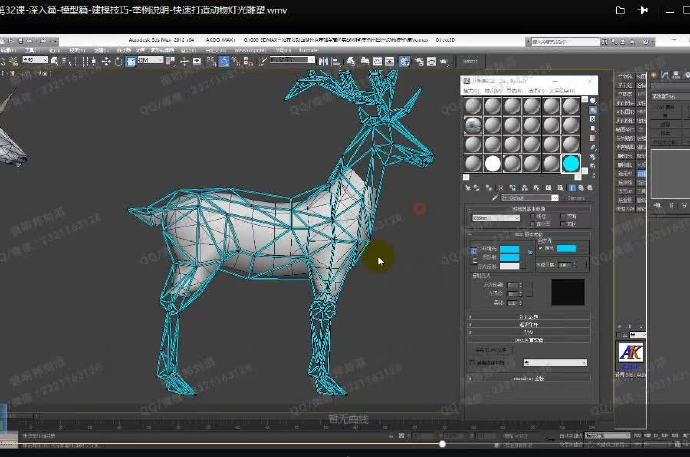Expand the mental ray Connection rollout
Image resolution: width=690 pixels, height=457 pixels.
pyautogui.click(x=528, y=378)
